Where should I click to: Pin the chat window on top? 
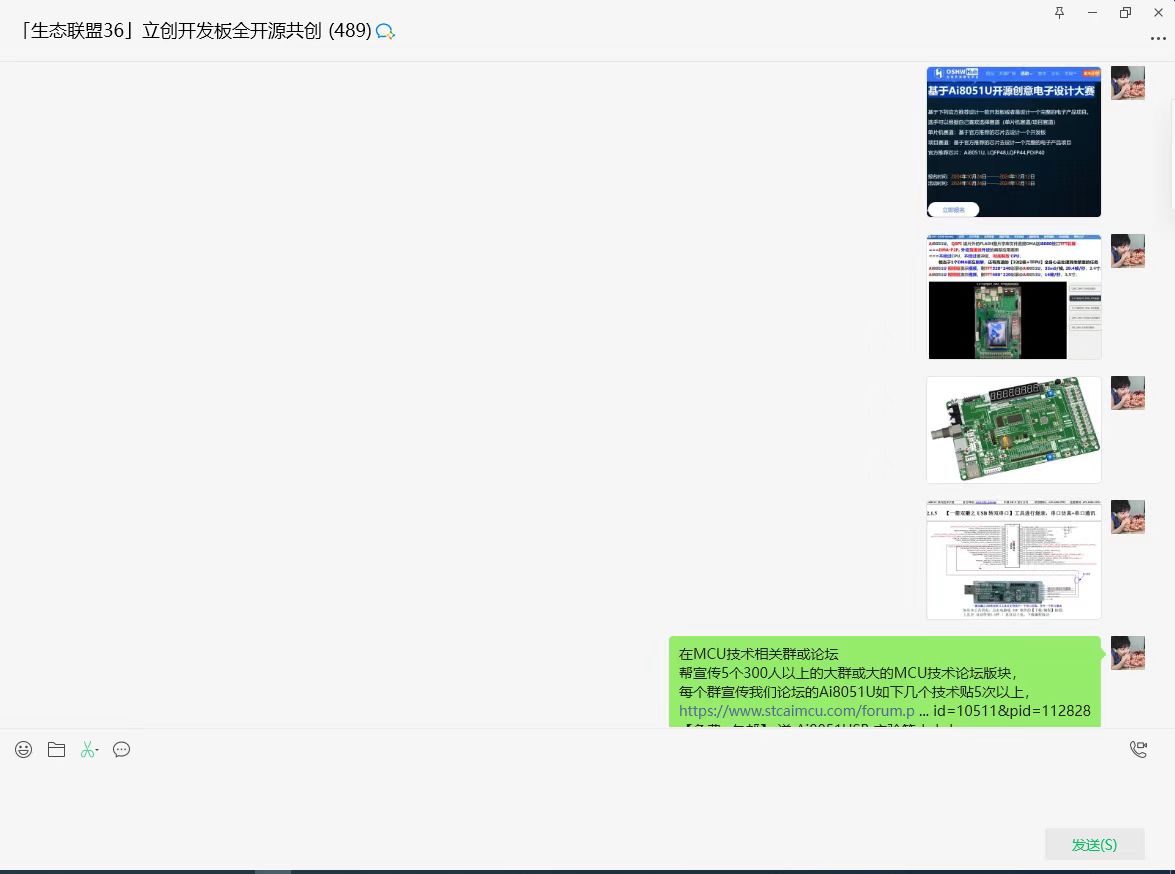coord(1059,13)
